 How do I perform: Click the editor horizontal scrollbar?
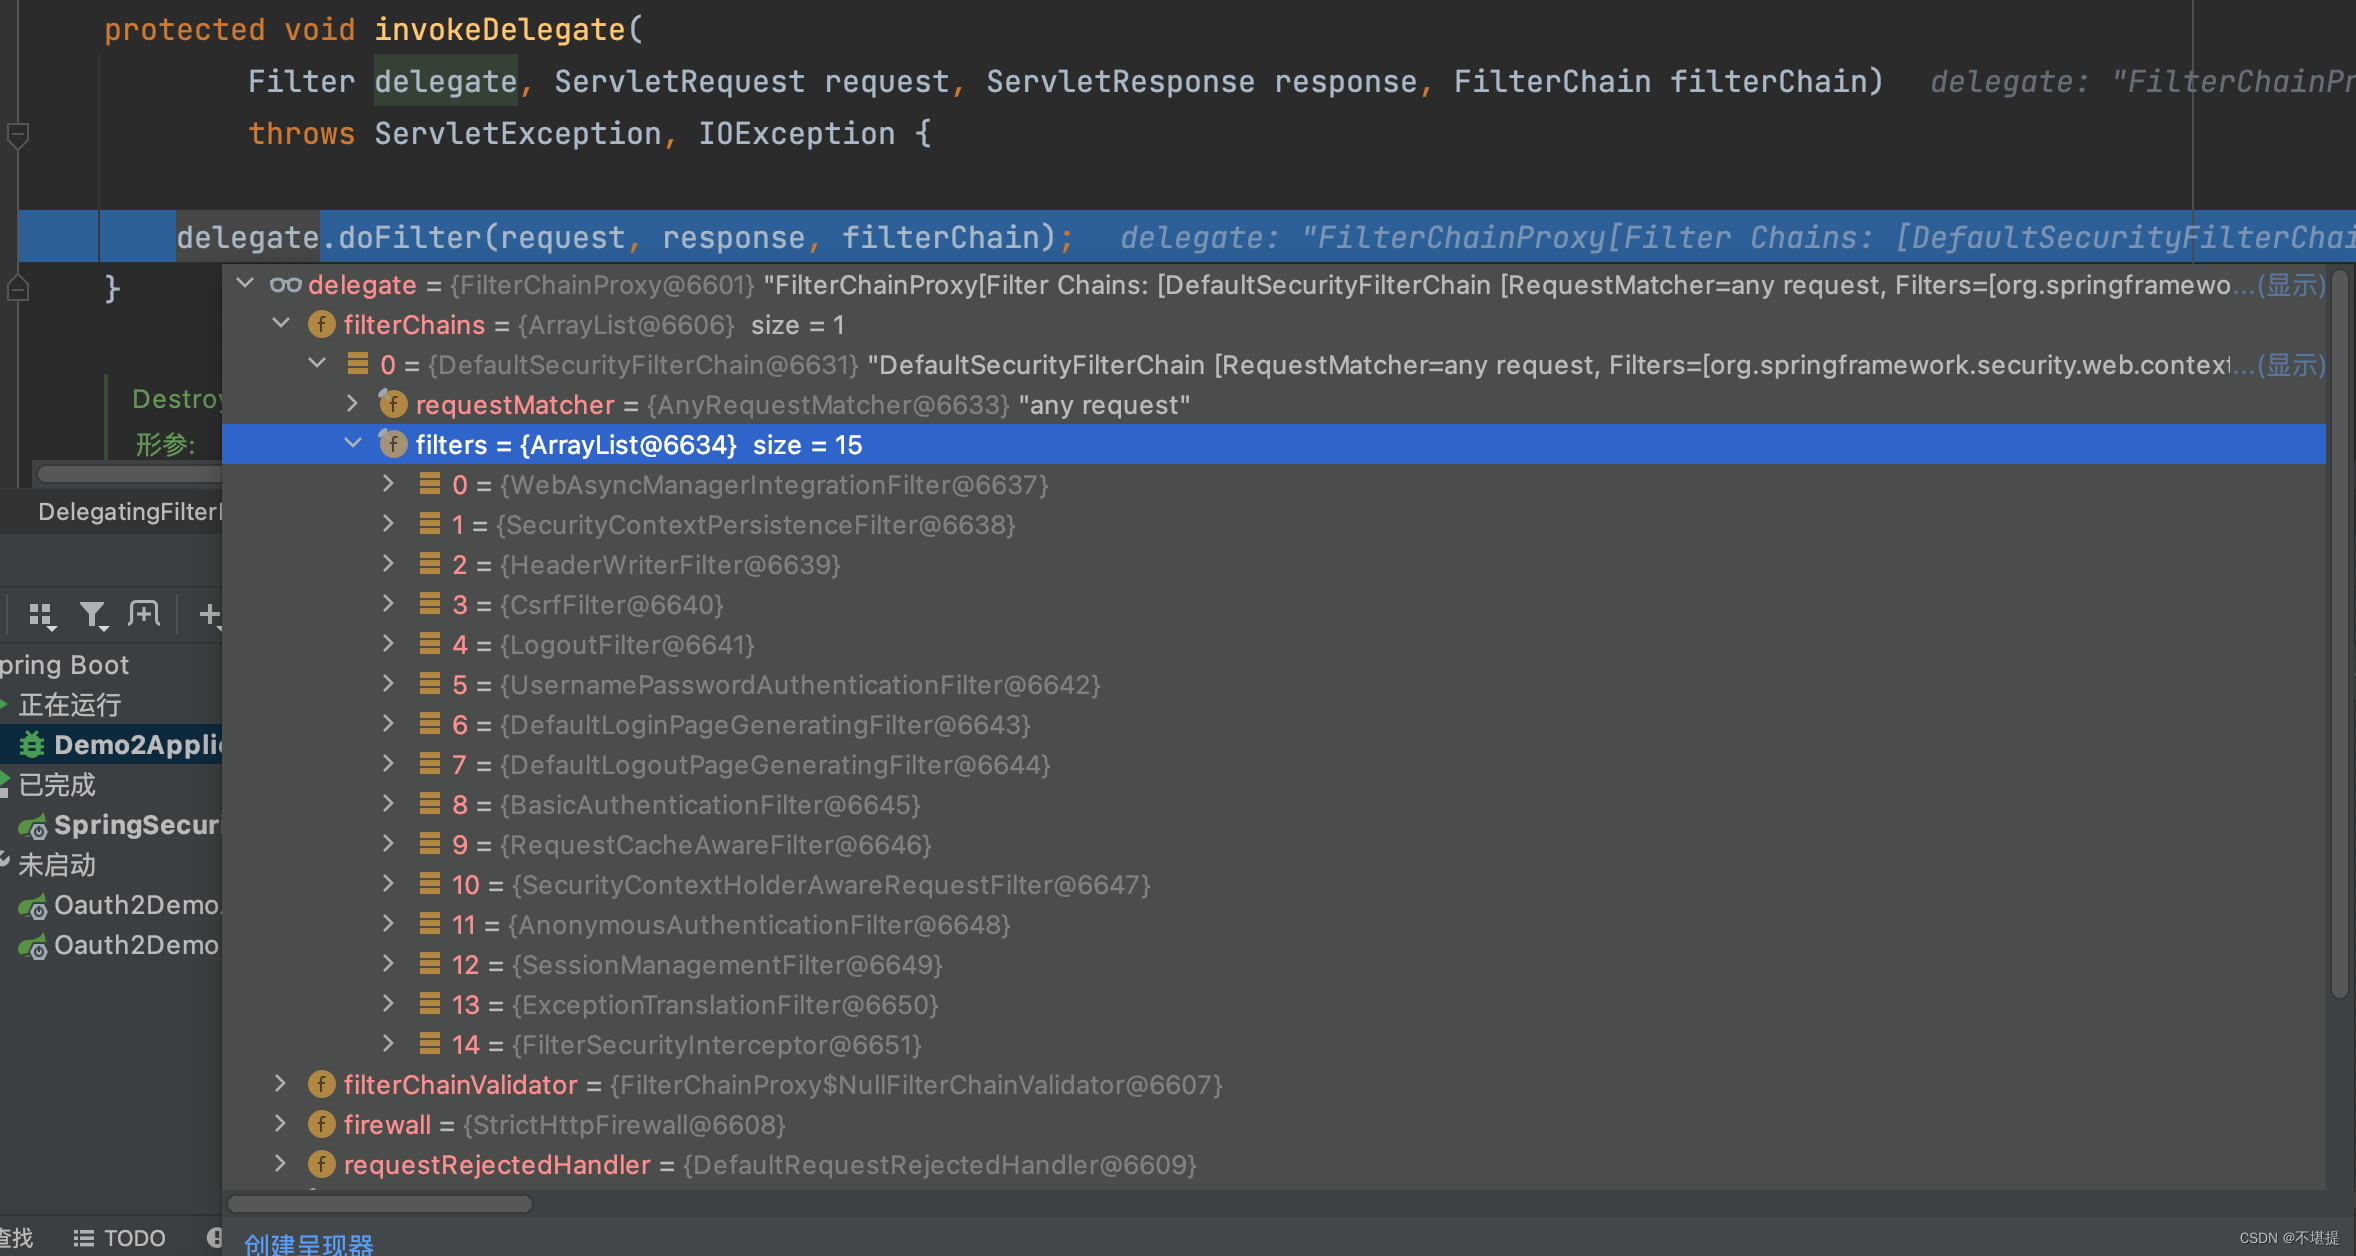128,473
